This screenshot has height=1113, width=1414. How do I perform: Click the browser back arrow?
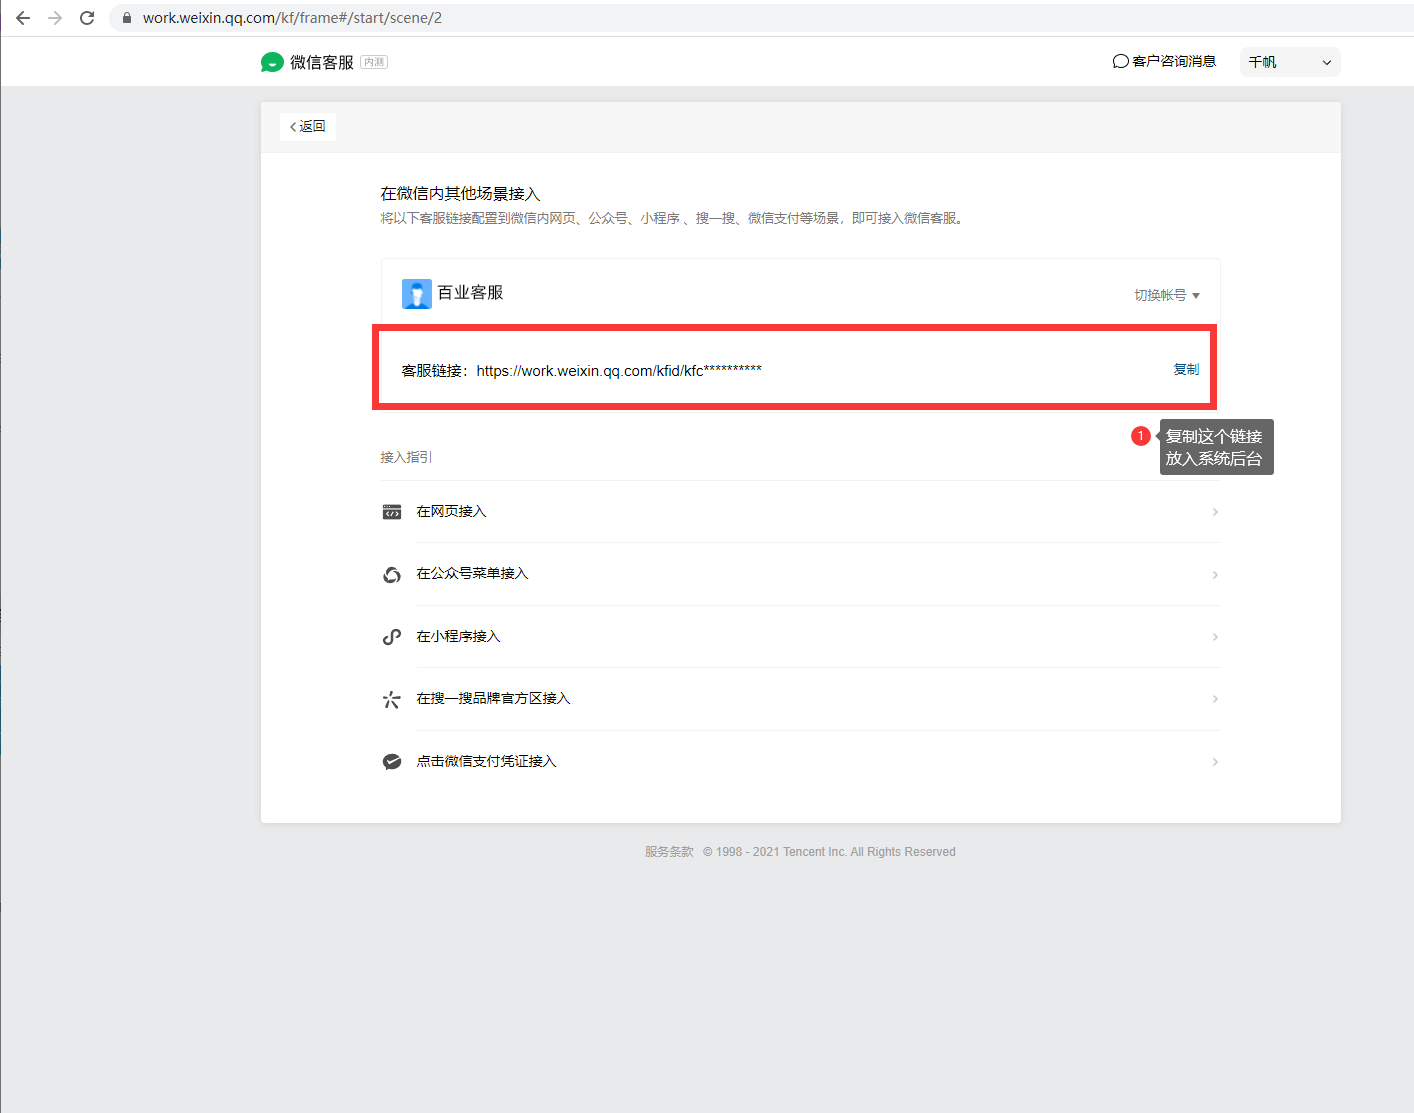click(23, 18)
